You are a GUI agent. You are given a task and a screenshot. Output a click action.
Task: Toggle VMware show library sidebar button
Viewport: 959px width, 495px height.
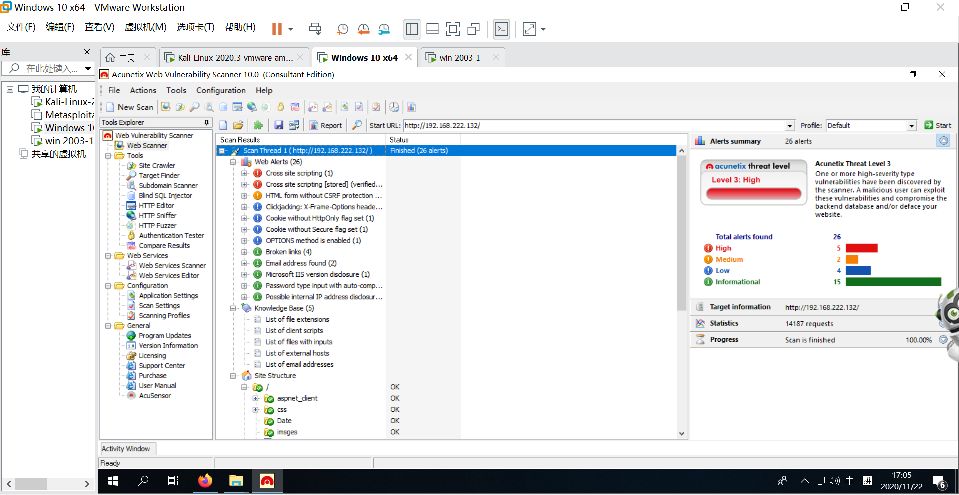412,29
